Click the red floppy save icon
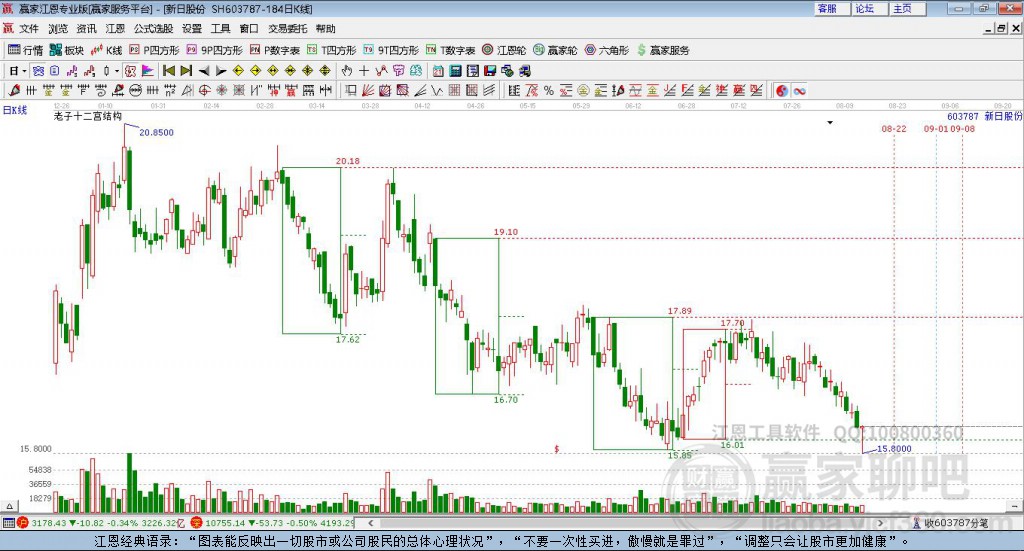 pyautogui.click(x=490, y=71)
